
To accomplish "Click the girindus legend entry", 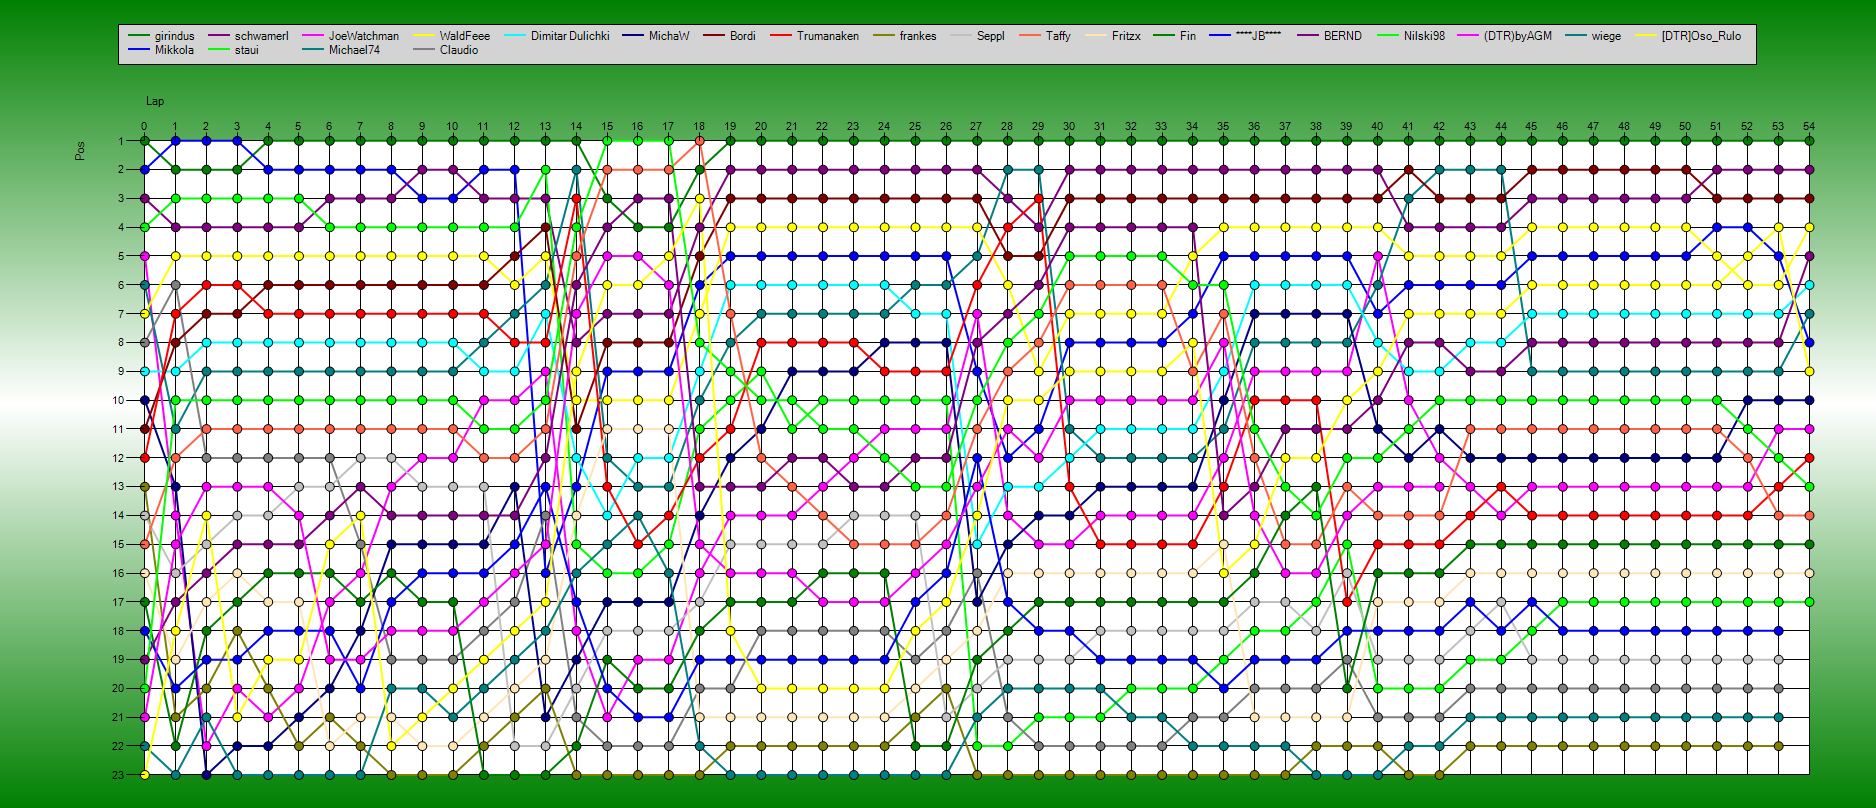I will pos(174,36).
